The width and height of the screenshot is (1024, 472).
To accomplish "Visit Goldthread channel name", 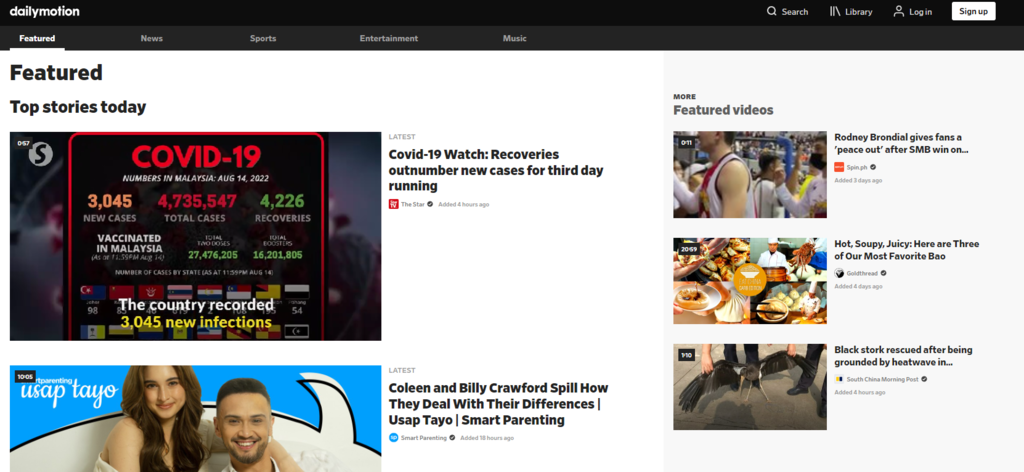I will [x=862, y=273].
